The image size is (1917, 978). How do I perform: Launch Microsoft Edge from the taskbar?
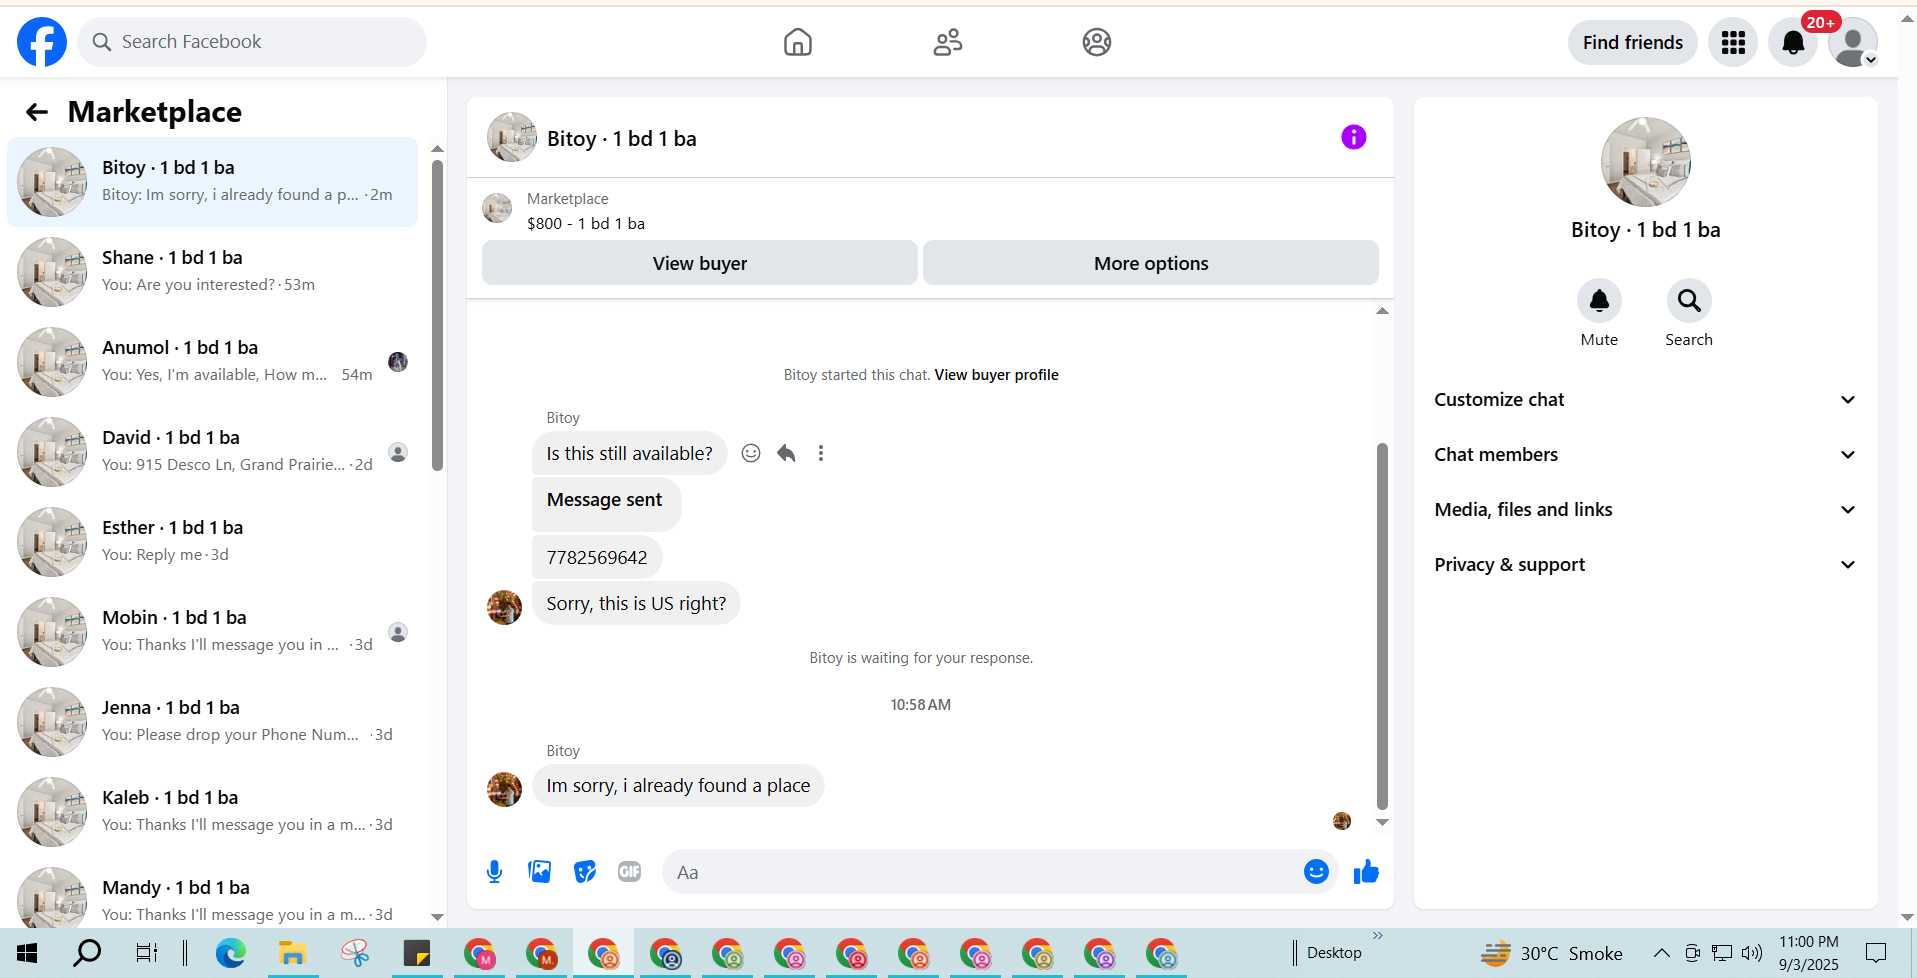231,953
